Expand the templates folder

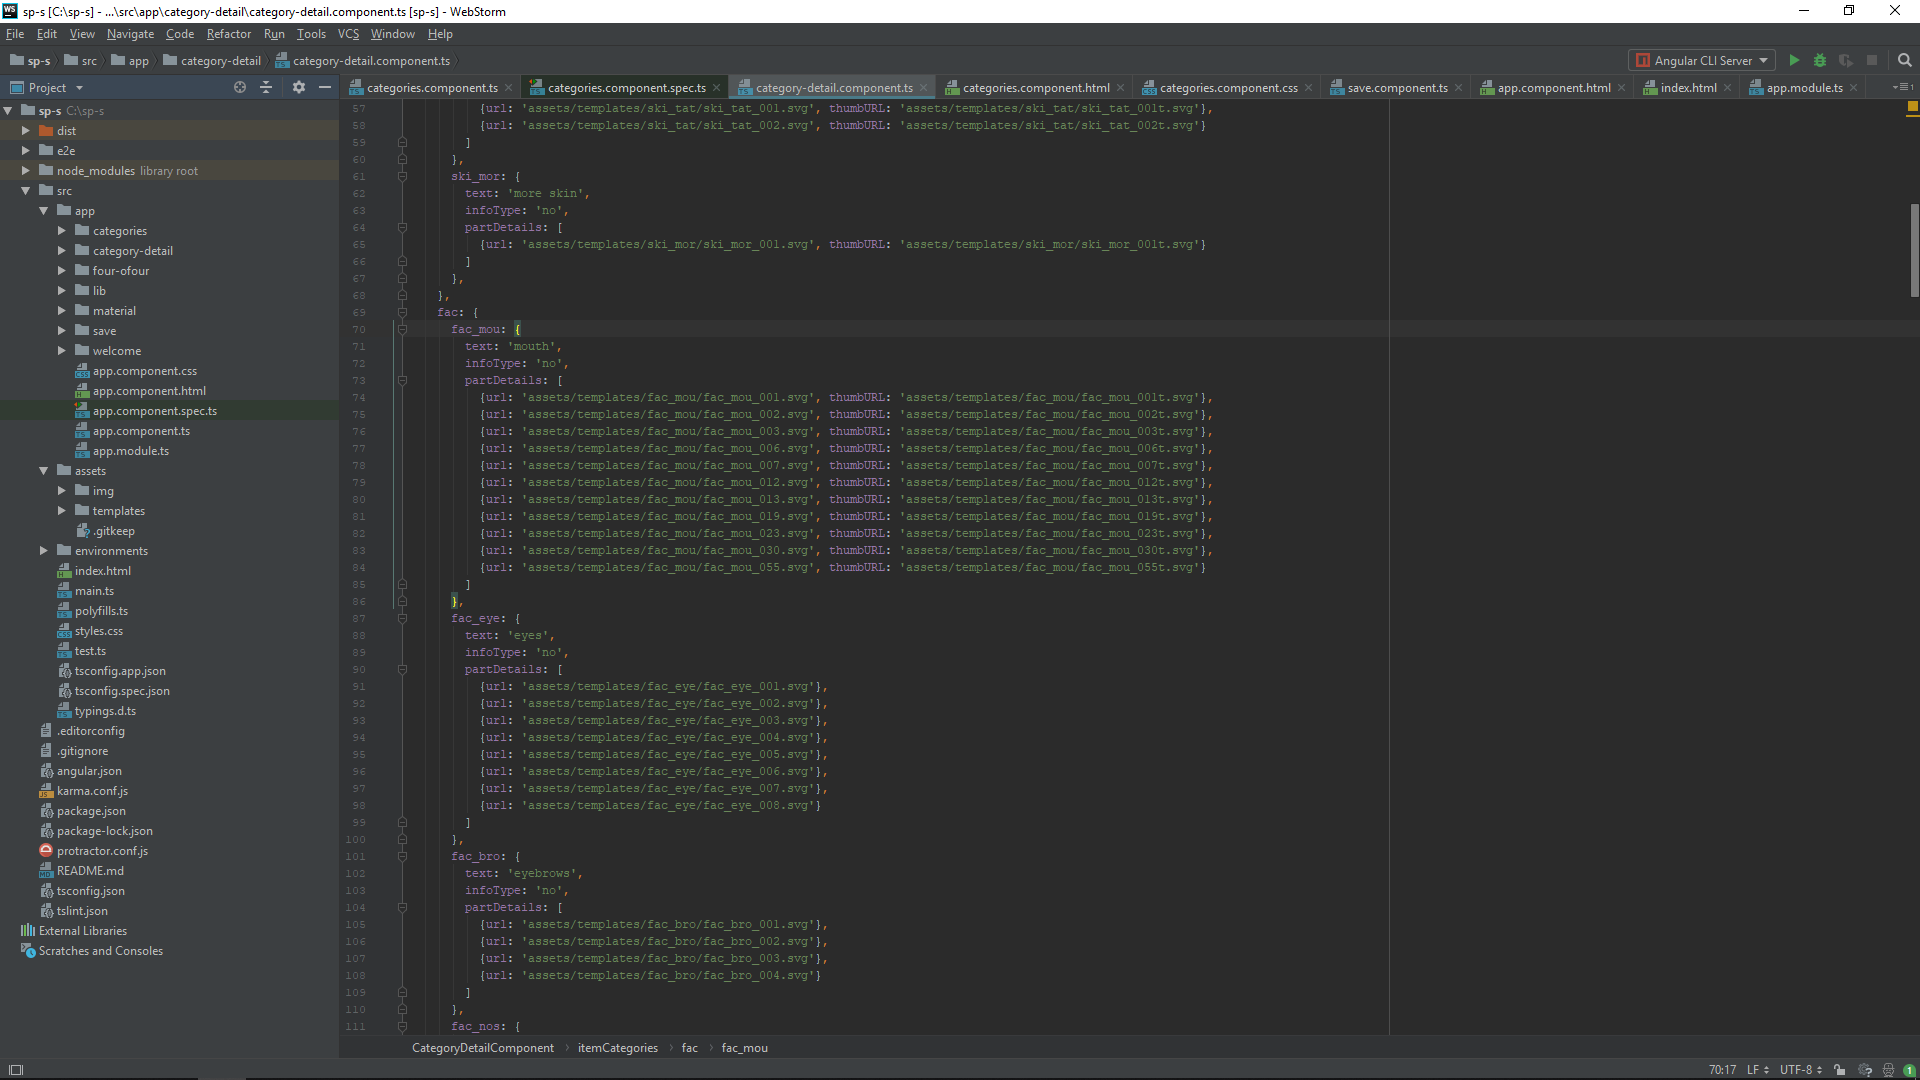point(62,511)
